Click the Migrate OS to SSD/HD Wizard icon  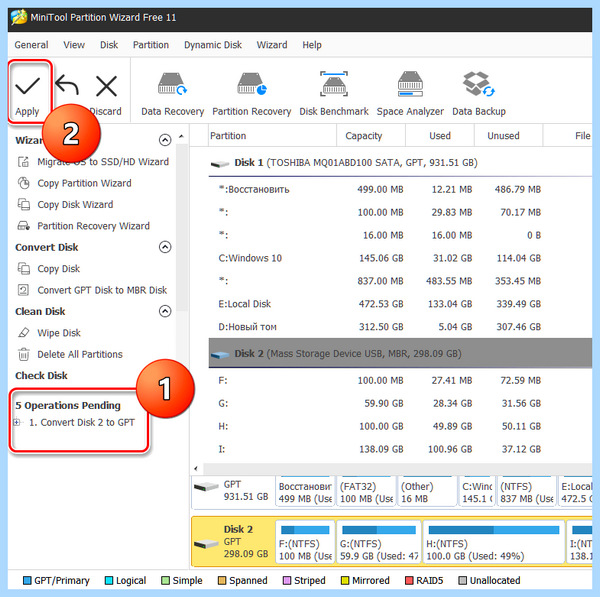tap(23, 162)
